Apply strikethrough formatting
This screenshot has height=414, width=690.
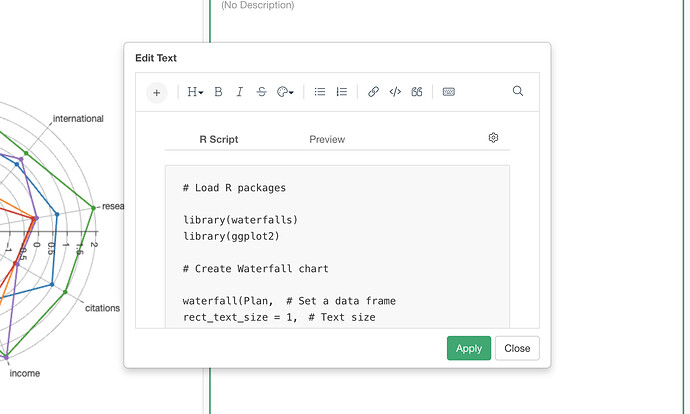pyautogui.click(x=262, y=92)
